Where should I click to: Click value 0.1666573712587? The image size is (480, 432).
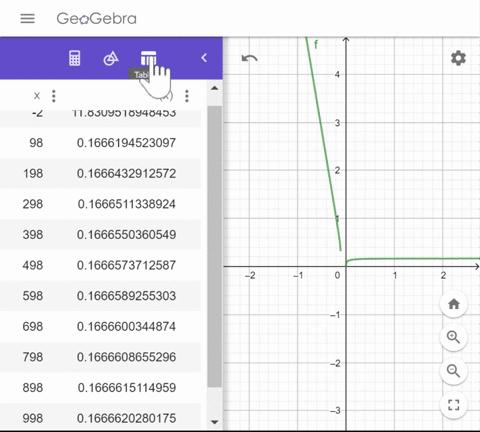(x=126, y=265)
